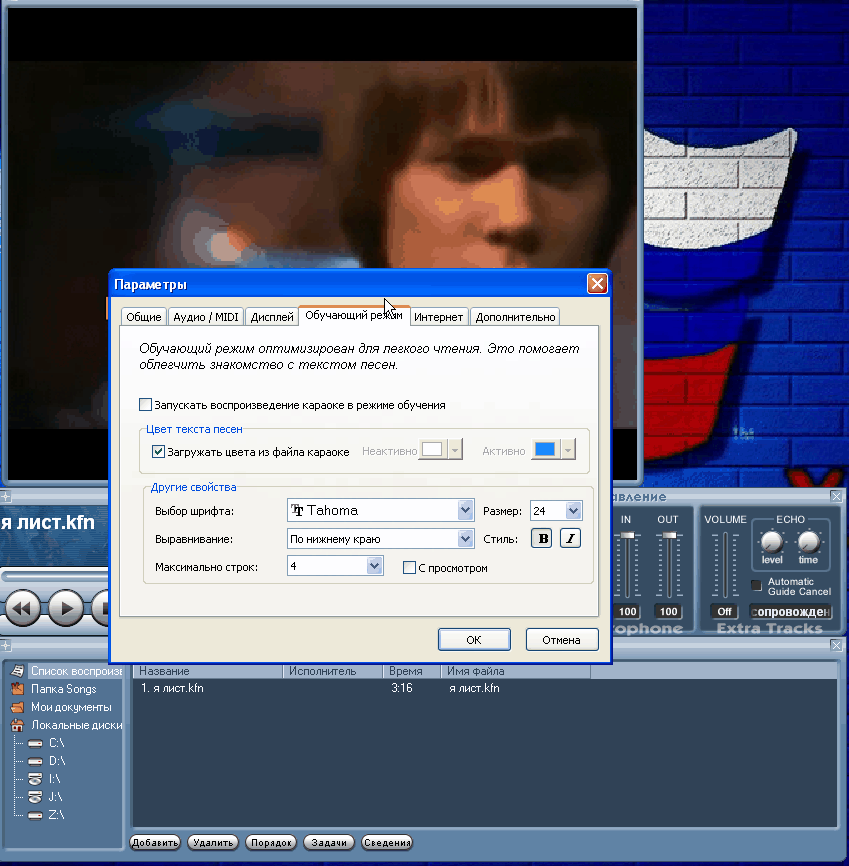
Task: Confirm settings with OK button
Action: pyautogui.click(x=474, y=640)
